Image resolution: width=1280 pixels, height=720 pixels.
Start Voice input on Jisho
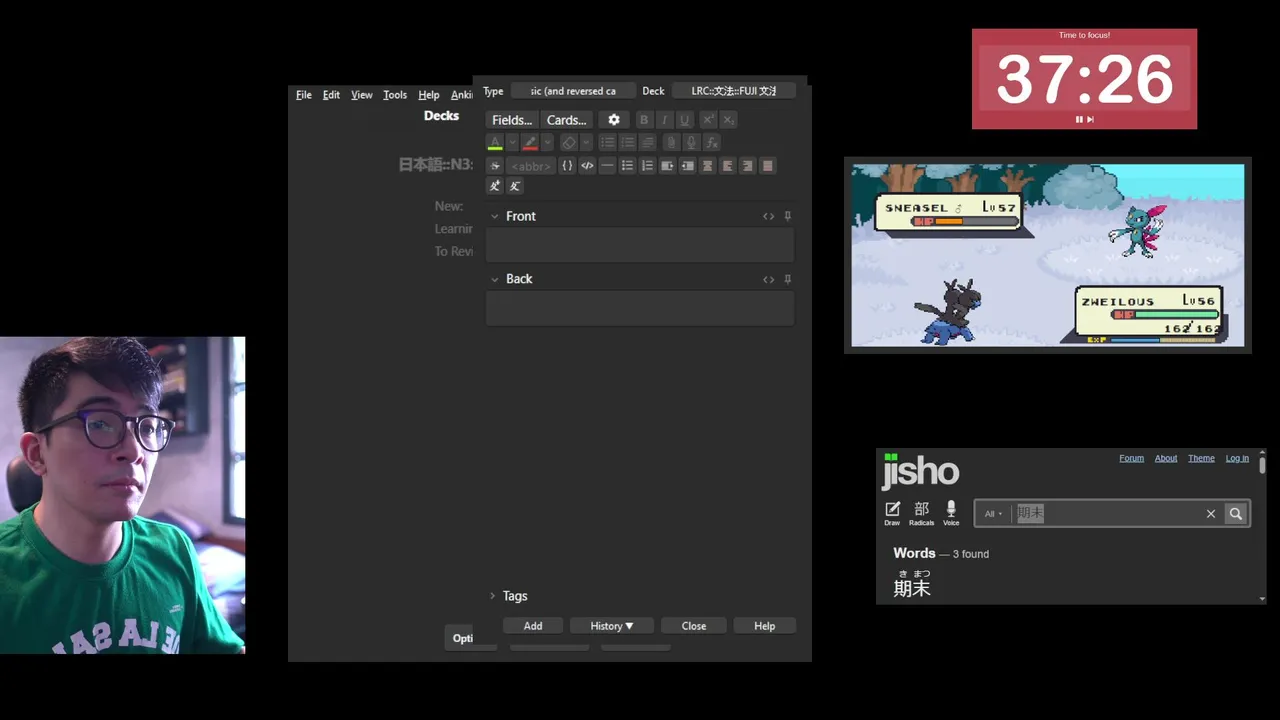tap(951, 513)
